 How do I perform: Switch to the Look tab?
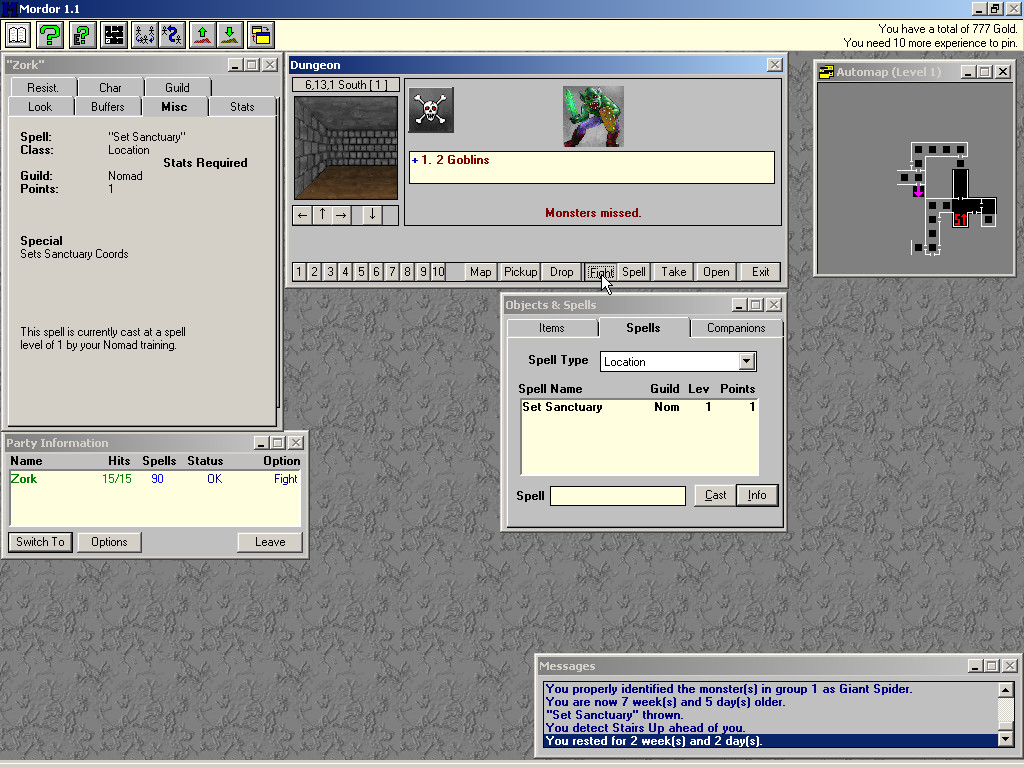[x=40, y=107]
